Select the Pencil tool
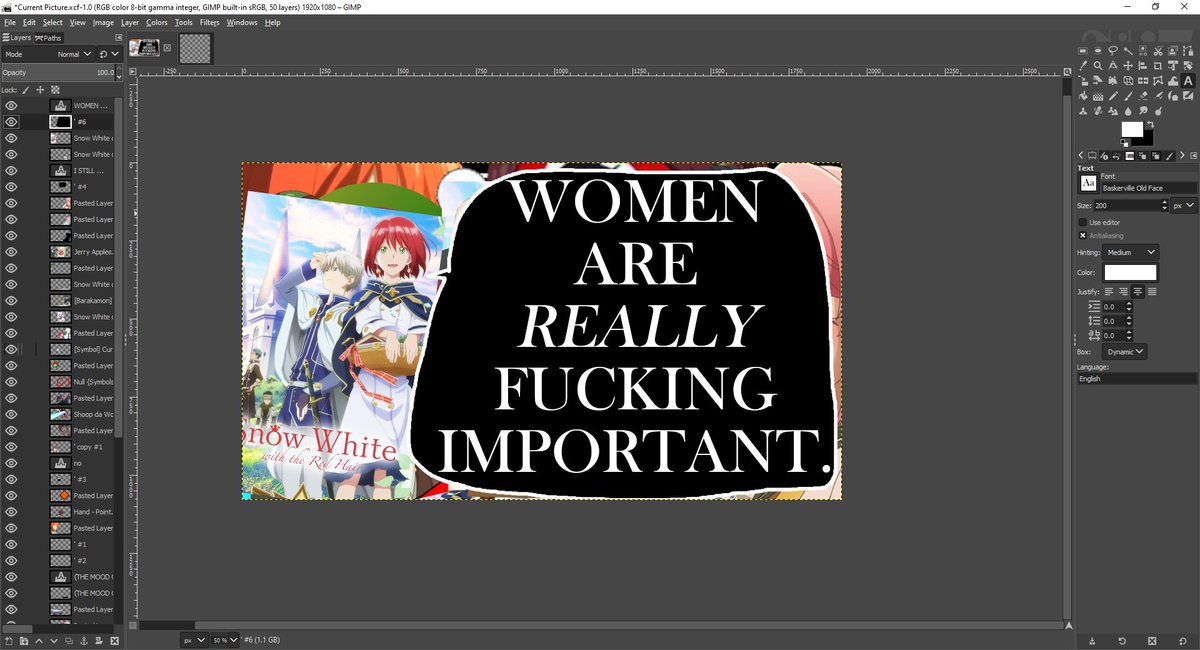Screen dimensions: 1200x650 1113,96
